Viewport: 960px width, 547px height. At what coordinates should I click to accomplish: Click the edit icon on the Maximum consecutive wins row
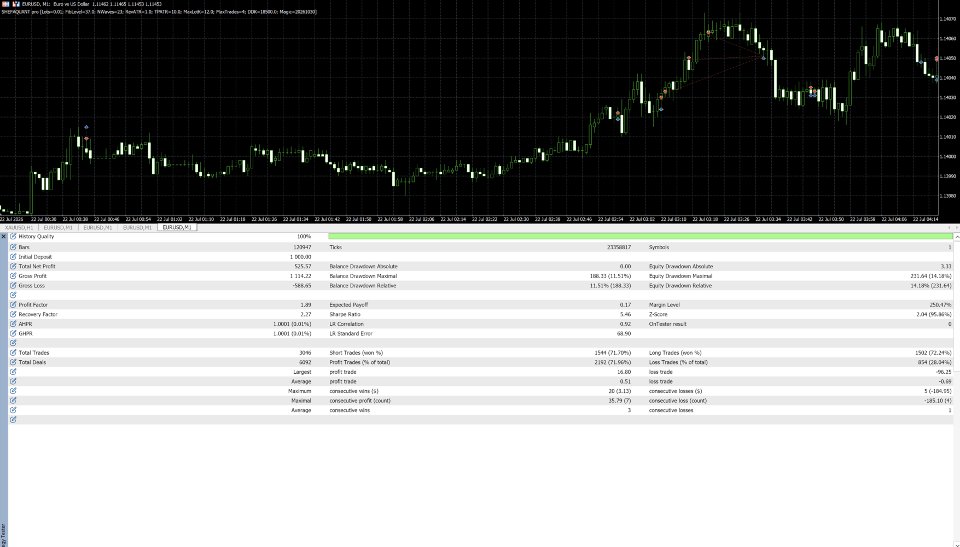coord(13,391)
